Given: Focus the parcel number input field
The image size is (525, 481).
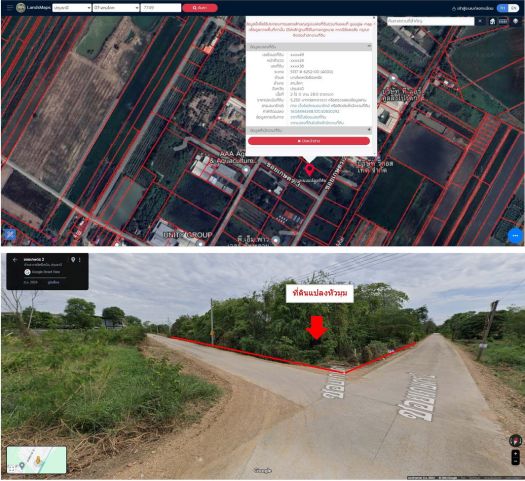Looking at the screenshot, I should (x=161, y=7).
